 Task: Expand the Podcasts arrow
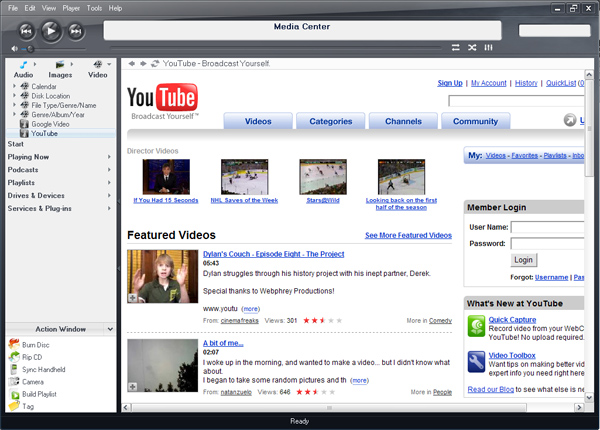click(x=109, y=169)
